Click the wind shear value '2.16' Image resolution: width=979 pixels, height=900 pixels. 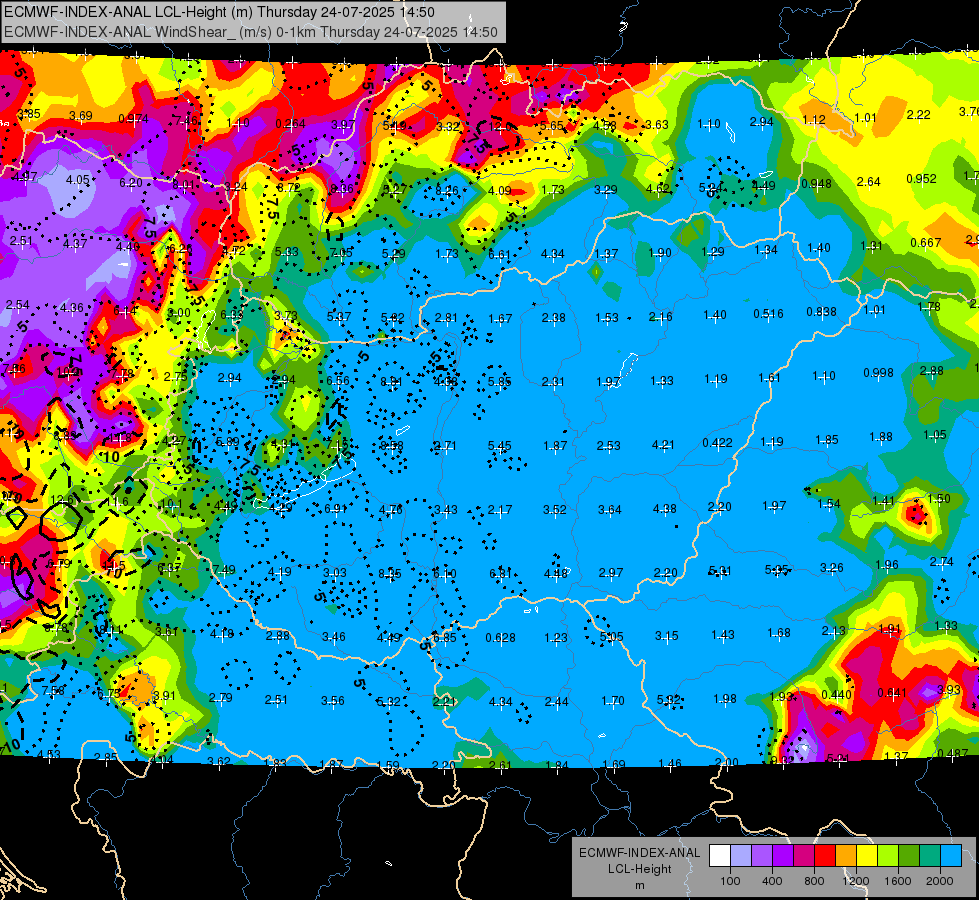[661, 317]
